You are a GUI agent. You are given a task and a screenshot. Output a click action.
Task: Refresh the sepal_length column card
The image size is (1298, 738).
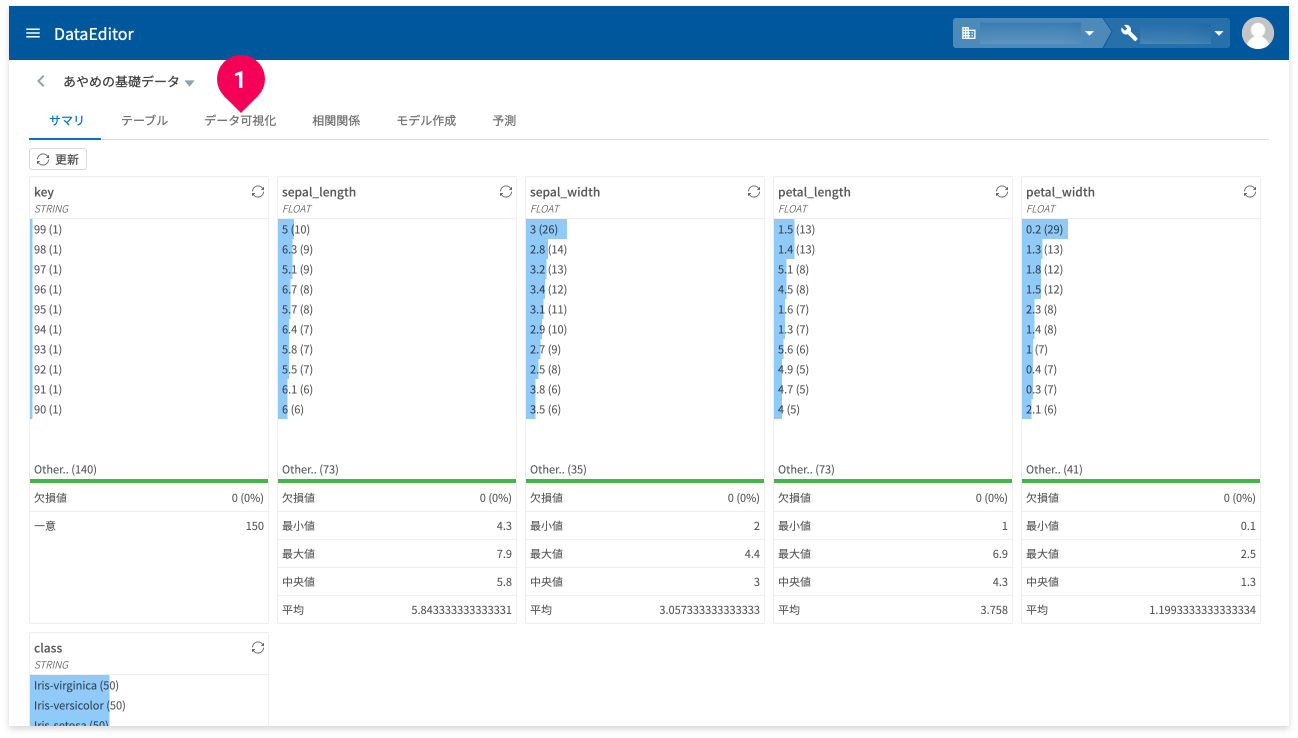coord(505,191)
